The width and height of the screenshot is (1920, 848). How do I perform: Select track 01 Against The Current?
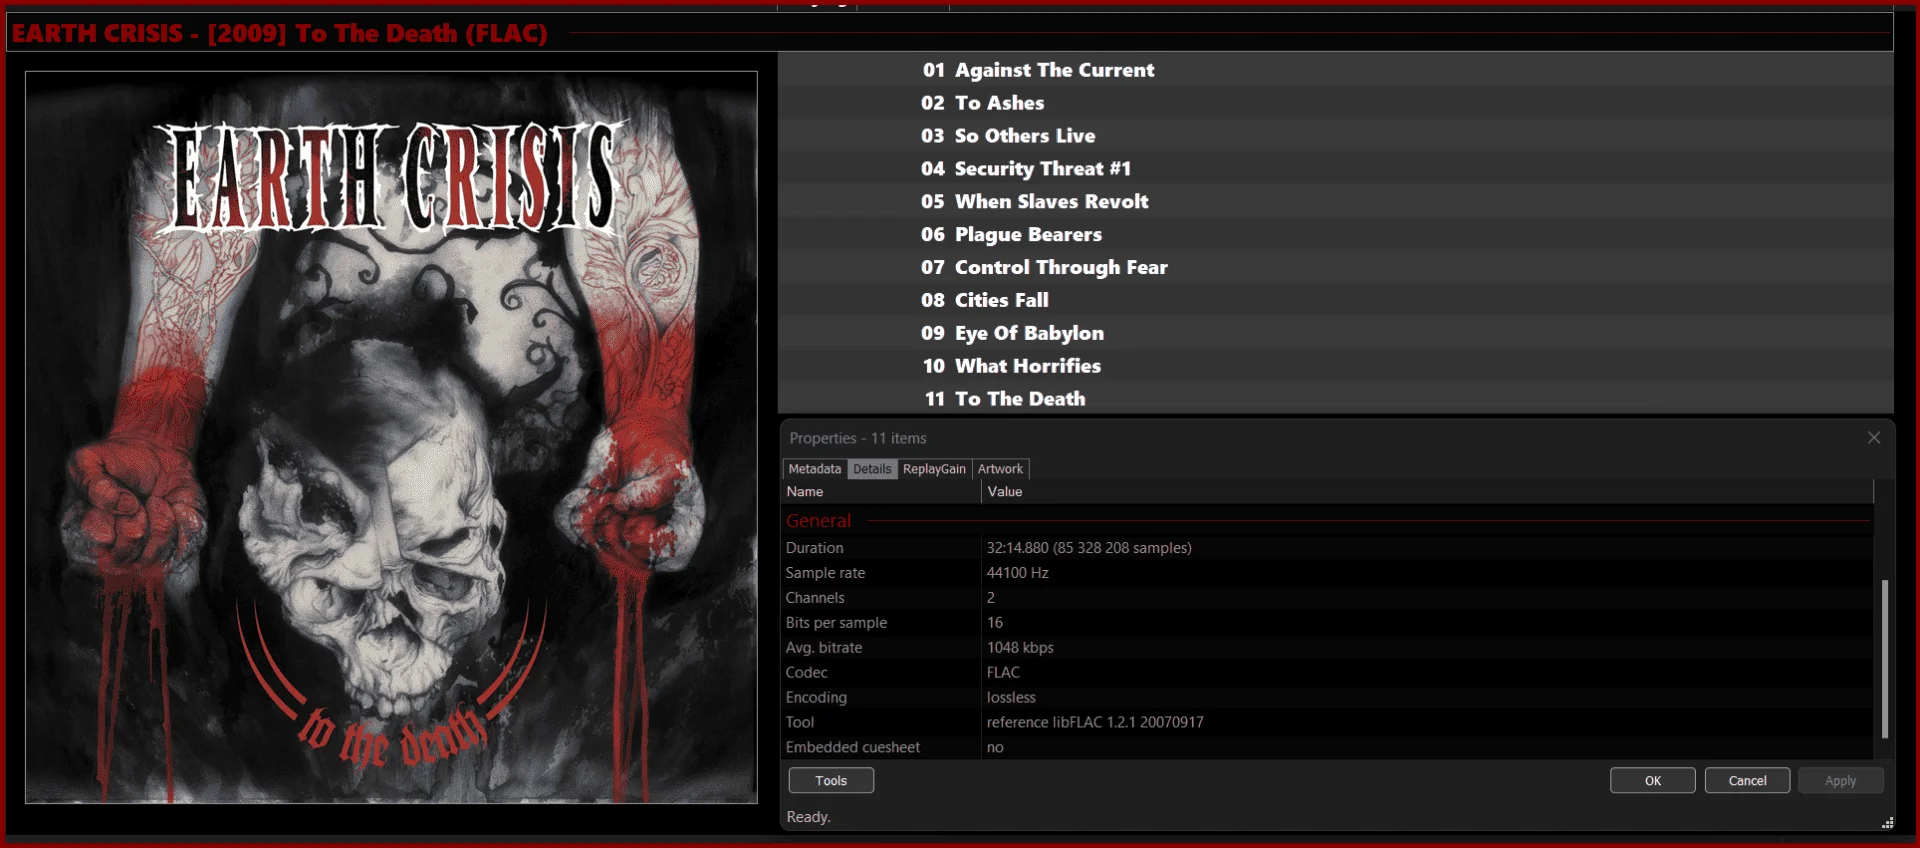1336,70
